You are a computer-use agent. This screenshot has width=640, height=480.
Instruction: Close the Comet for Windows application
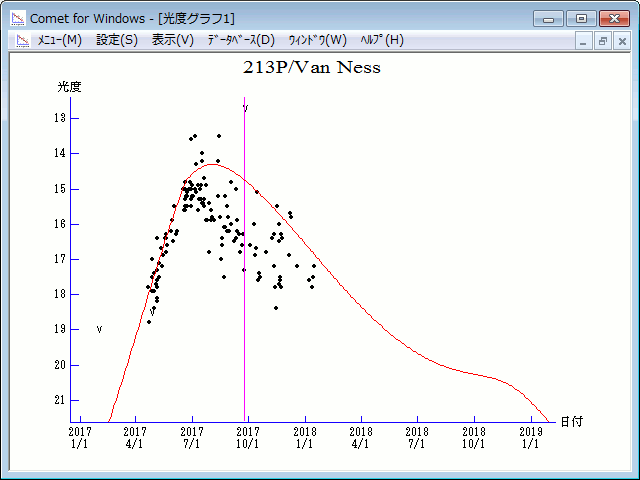613,18
